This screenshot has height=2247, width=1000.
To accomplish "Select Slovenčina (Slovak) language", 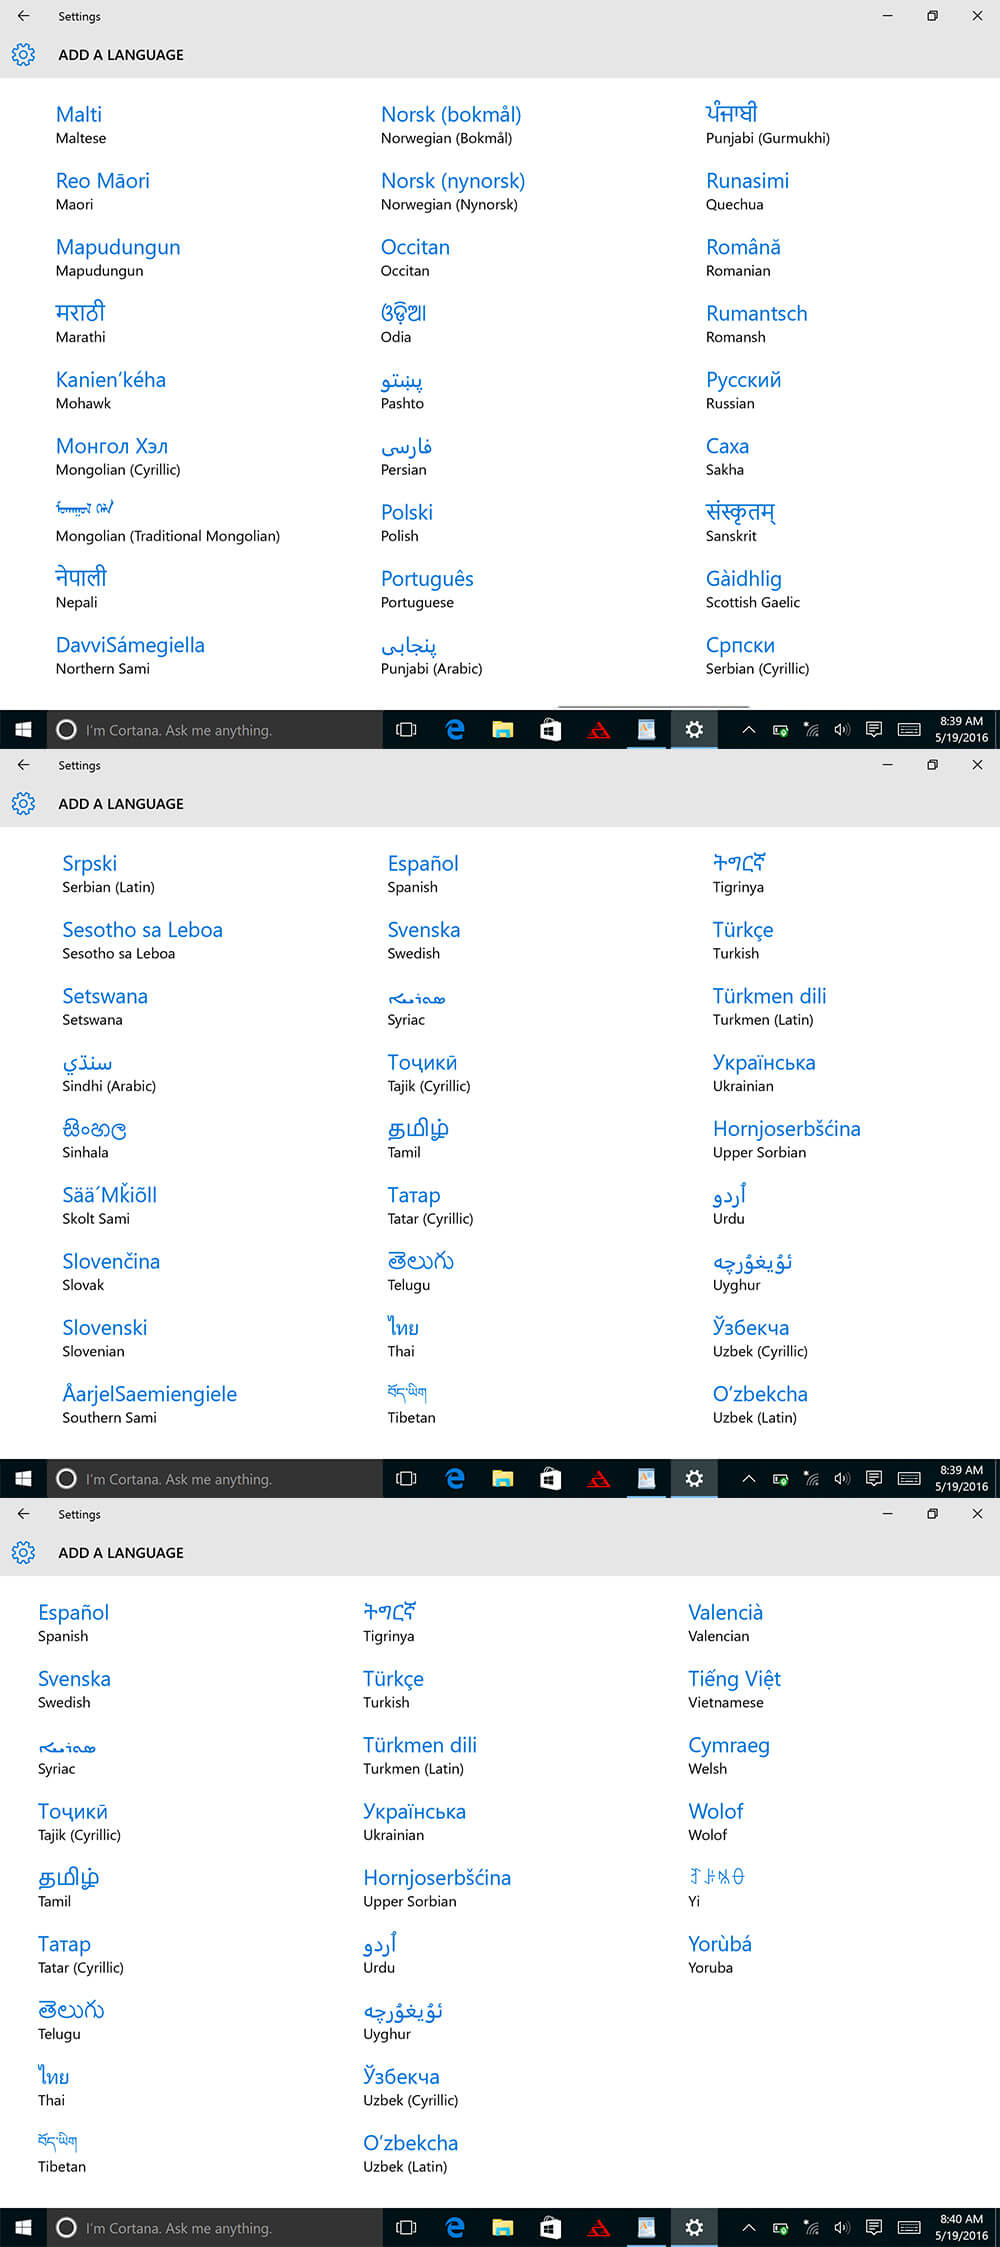I will point(111,1271).
